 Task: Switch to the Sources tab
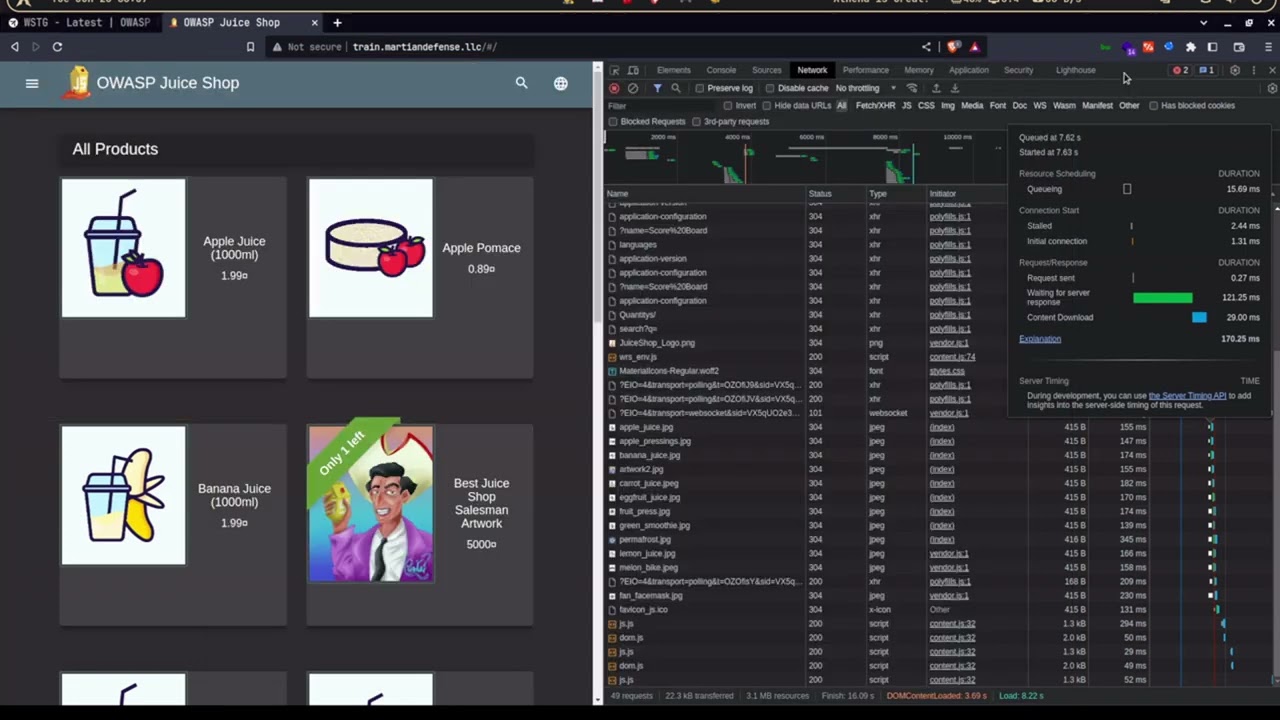point(767,70)
